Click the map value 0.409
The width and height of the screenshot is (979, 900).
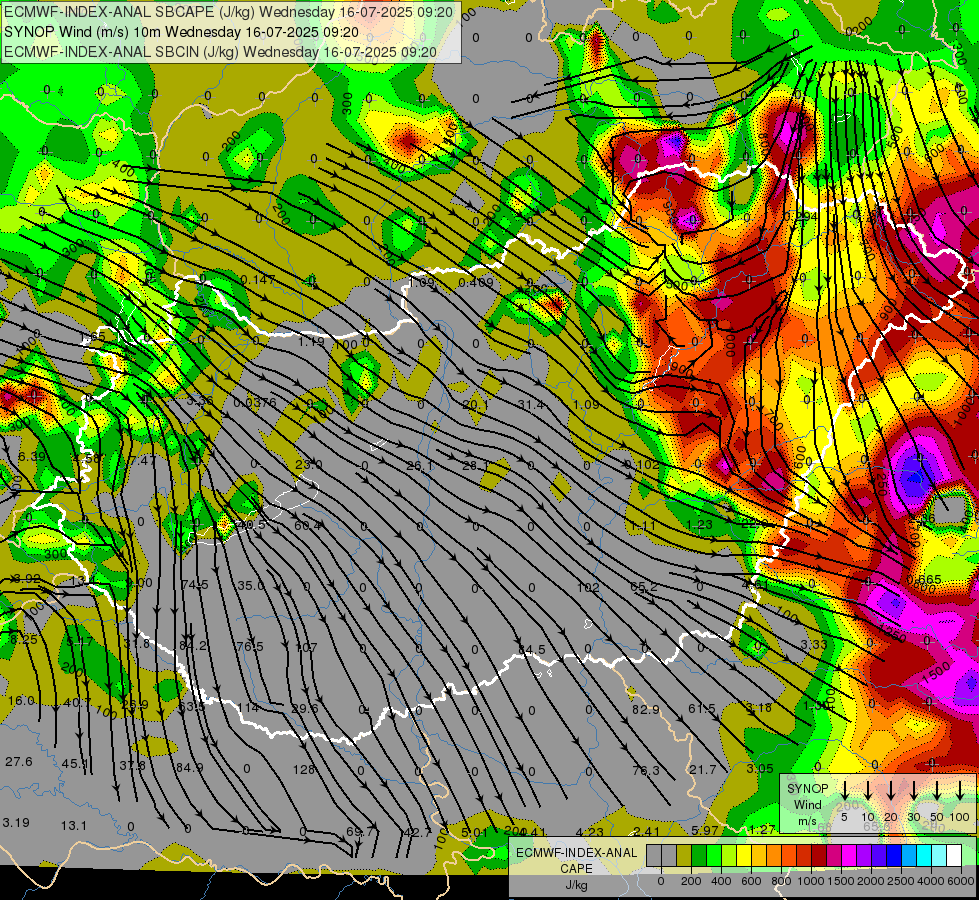coord(476,282)
